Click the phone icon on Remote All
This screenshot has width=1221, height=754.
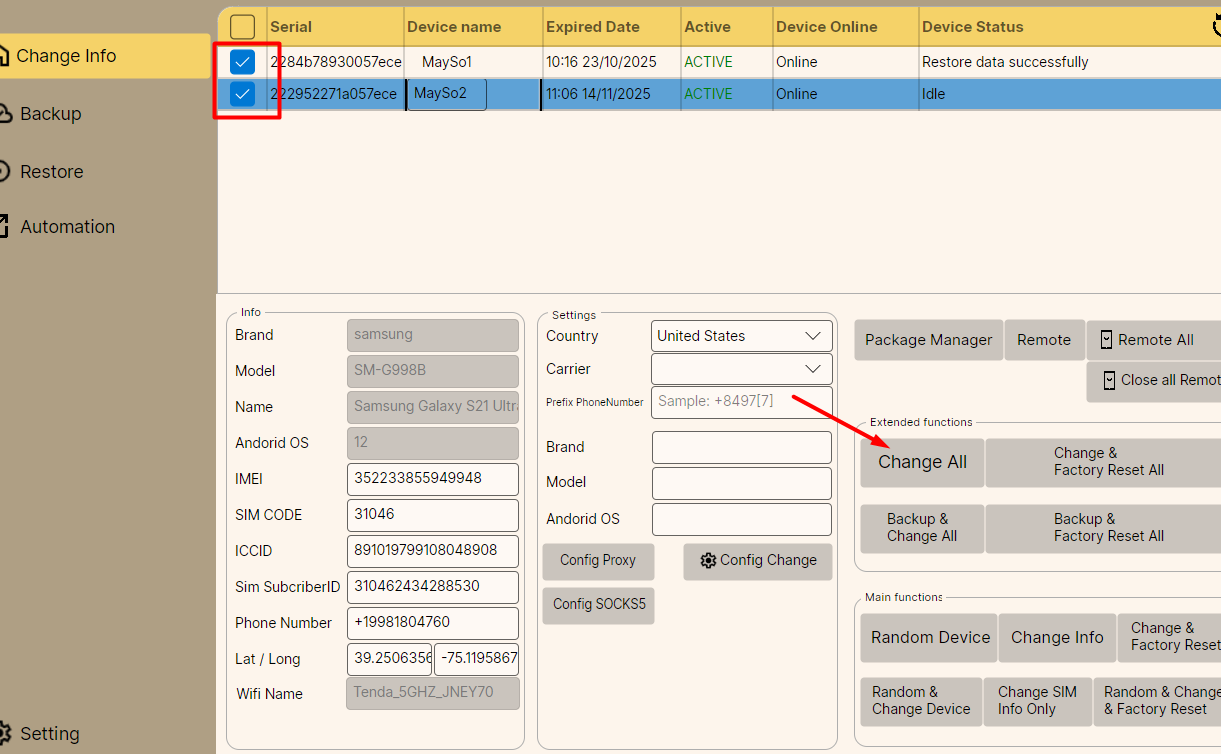[x=1106, y=340]
